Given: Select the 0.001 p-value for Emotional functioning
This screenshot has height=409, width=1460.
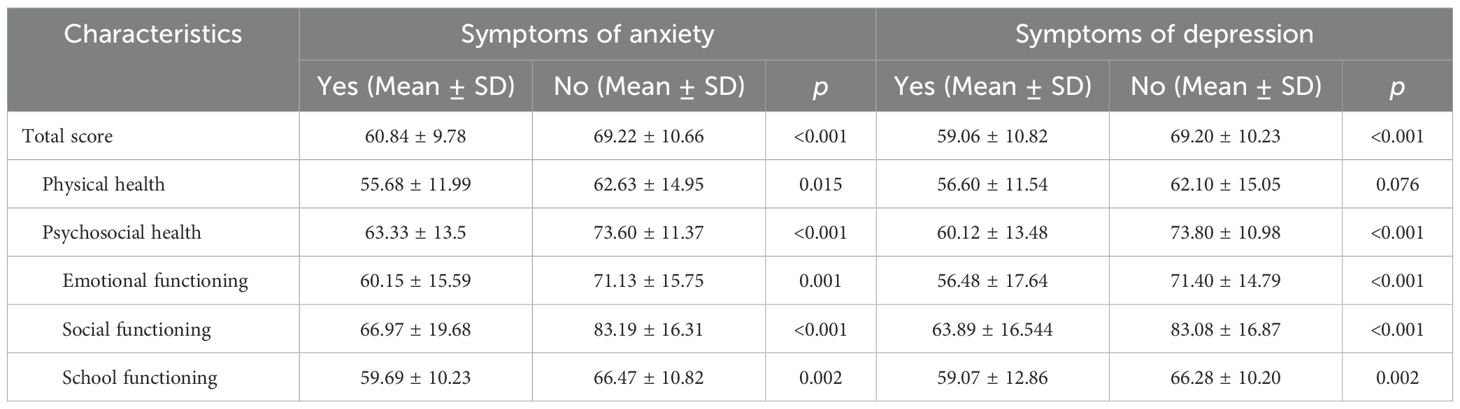Looking at the screenshot, I should (x=821, y=281).
